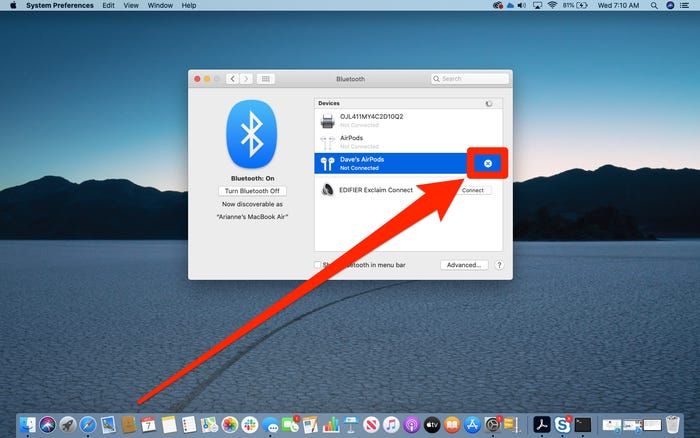Click the Connect button for EDIFIER Exclaim Connect
This screenshot has height=438, width=700.
point(472,190)
